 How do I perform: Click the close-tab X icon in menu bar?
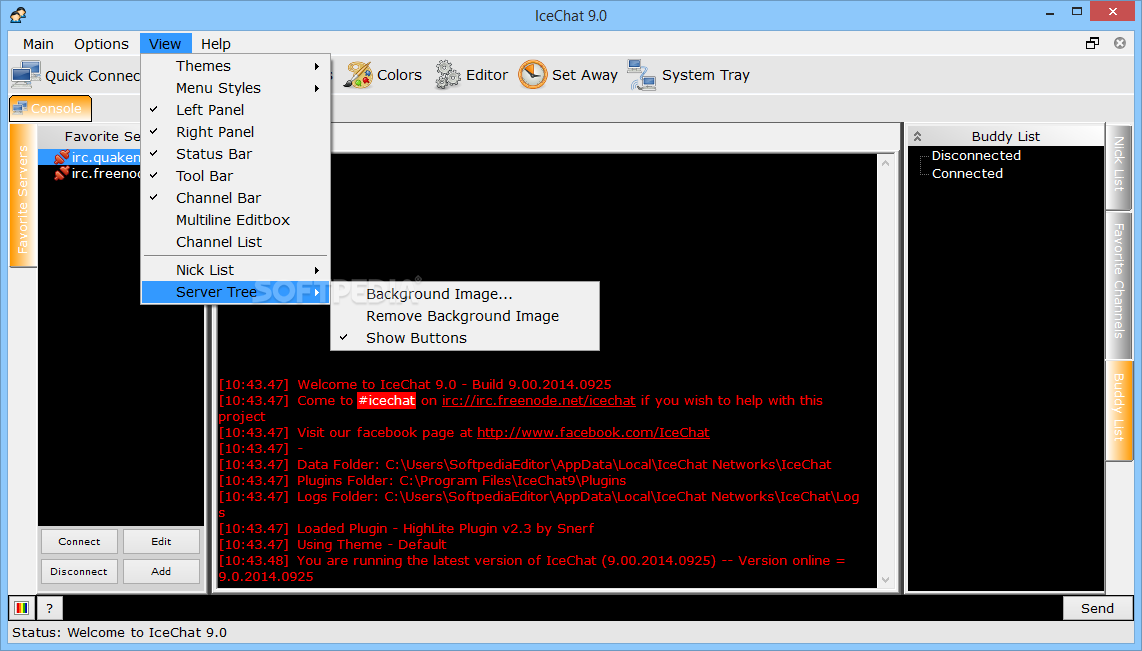click(1120, 44)
